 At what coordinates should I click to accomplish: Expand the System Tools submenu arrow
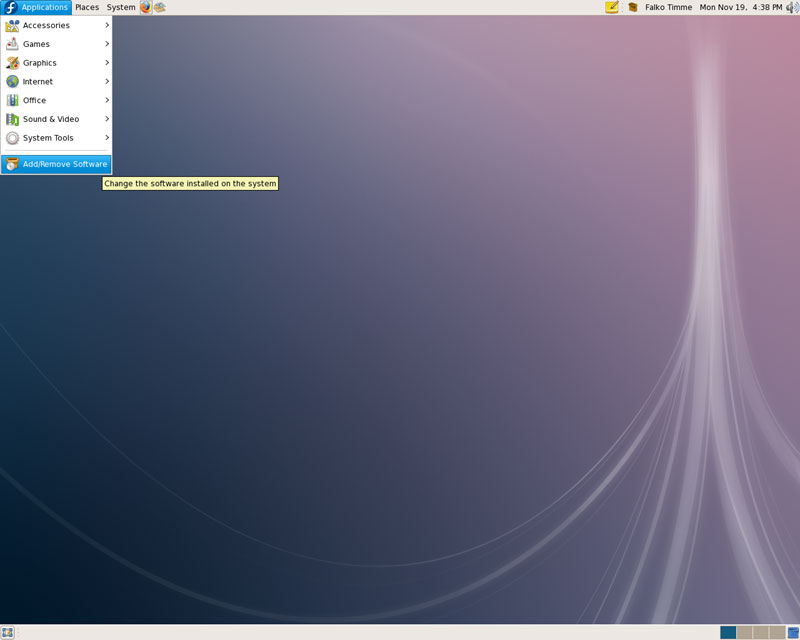[x=107, y=137]
